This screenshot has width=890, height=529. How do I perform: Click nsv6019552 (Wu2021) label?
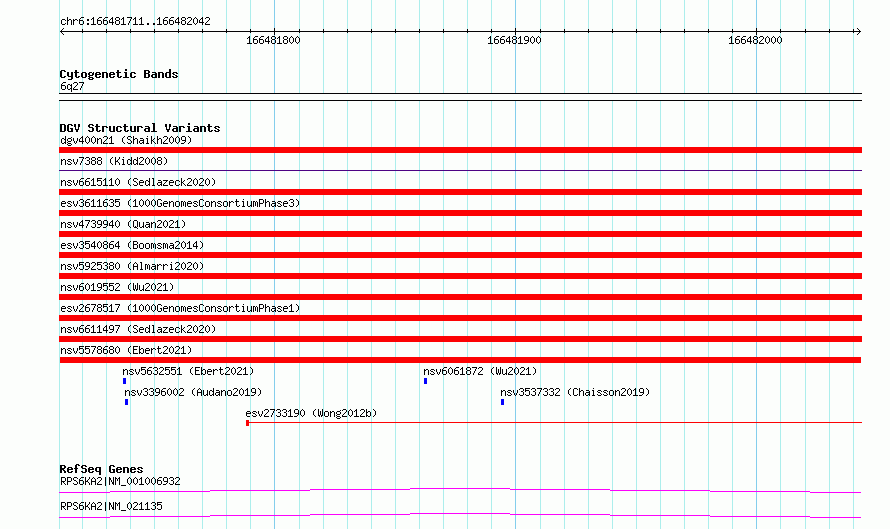117,287
